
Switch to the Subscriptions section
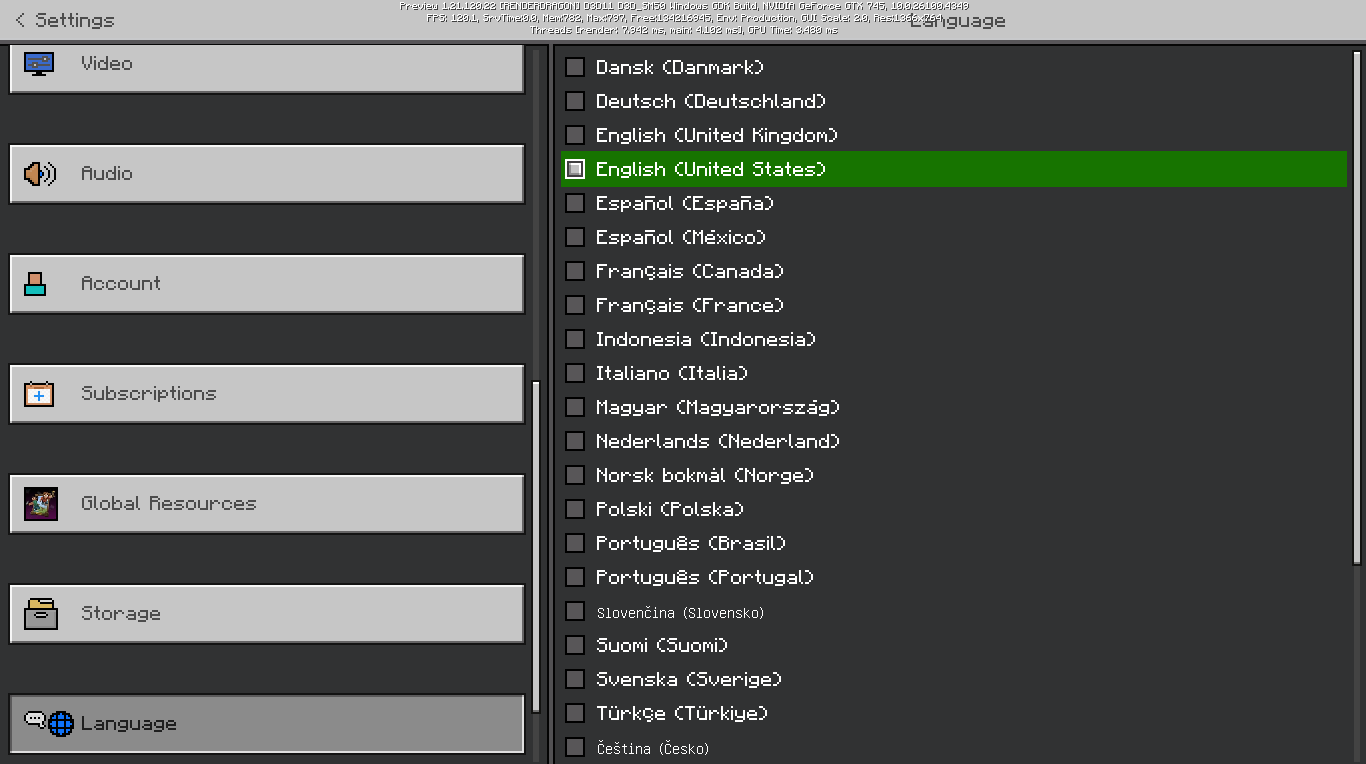click(267, 394)
